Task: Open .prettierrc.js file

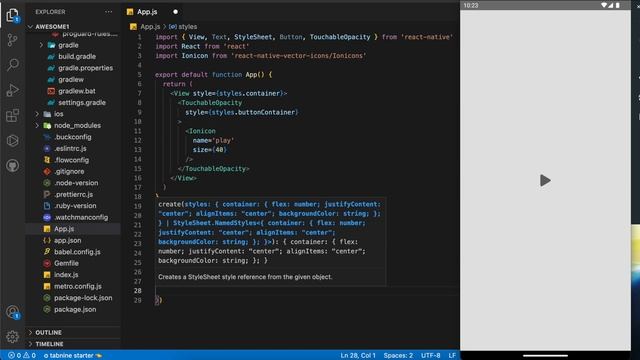Action: click(73, 194)
